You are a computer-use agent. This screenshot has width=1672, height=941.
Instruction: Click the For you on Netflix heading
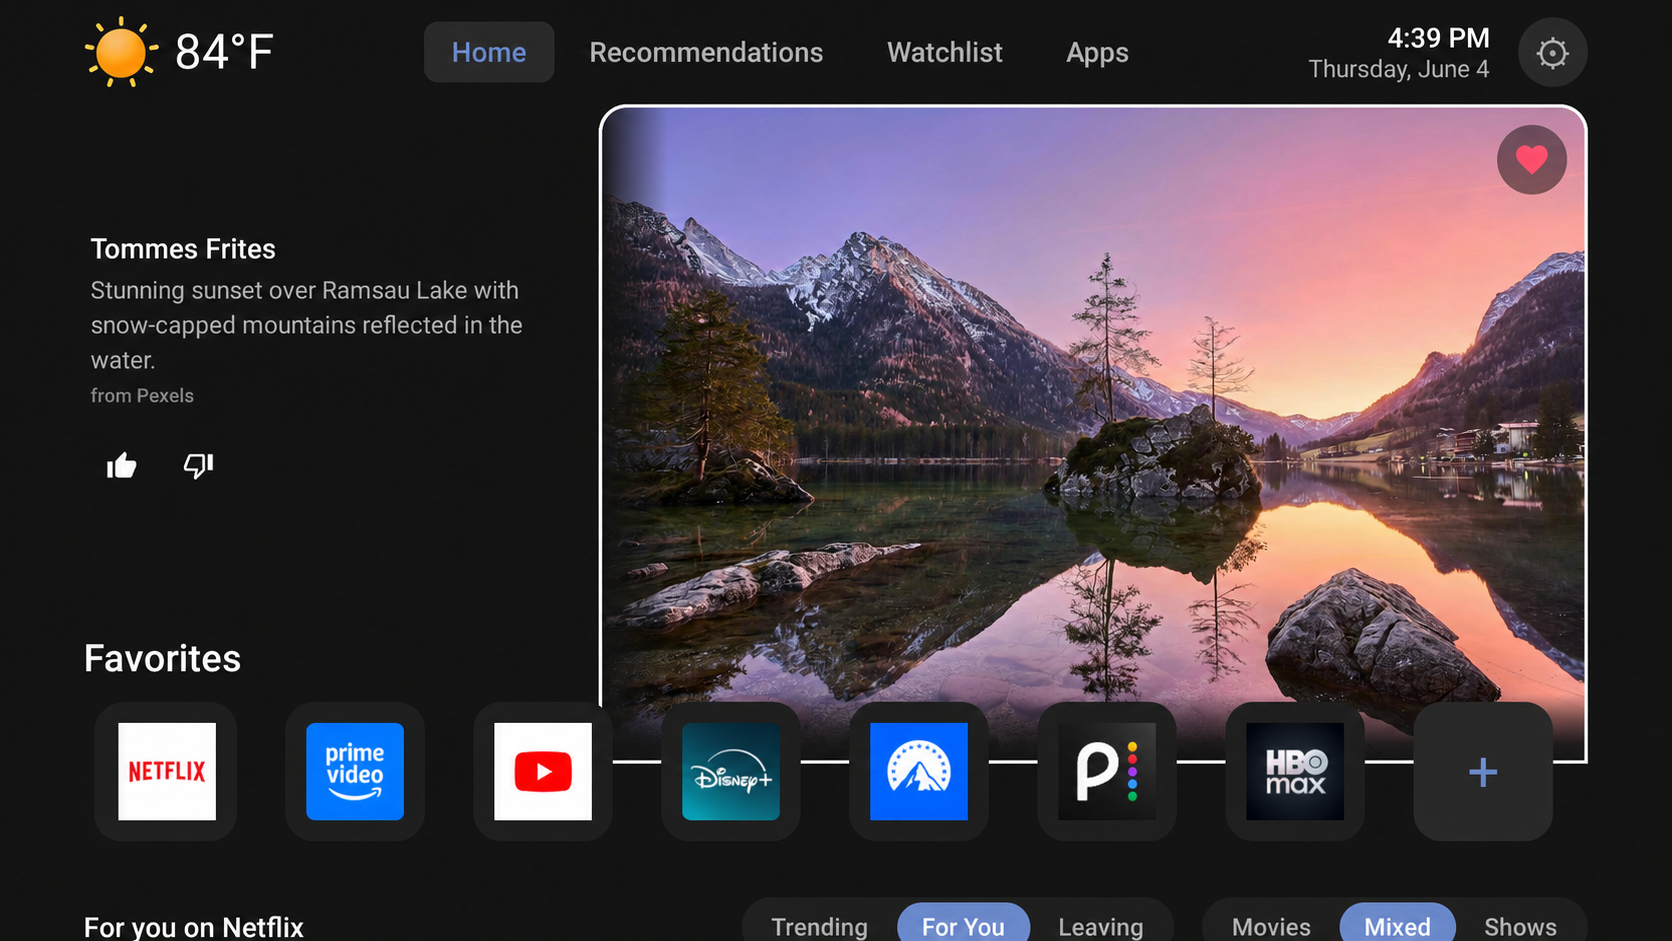pos(194,927)
